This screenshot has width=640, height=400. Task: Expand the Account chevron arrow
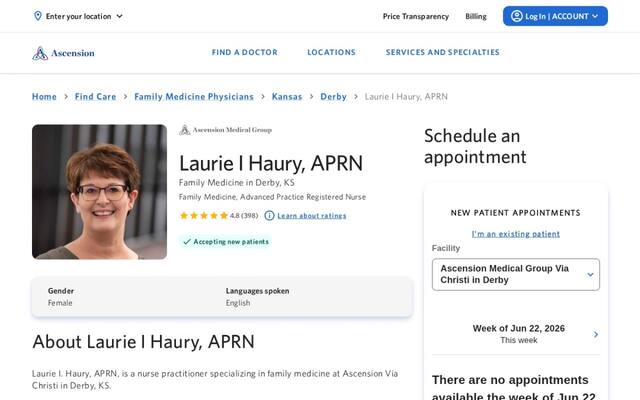click(x=595, y=16)
